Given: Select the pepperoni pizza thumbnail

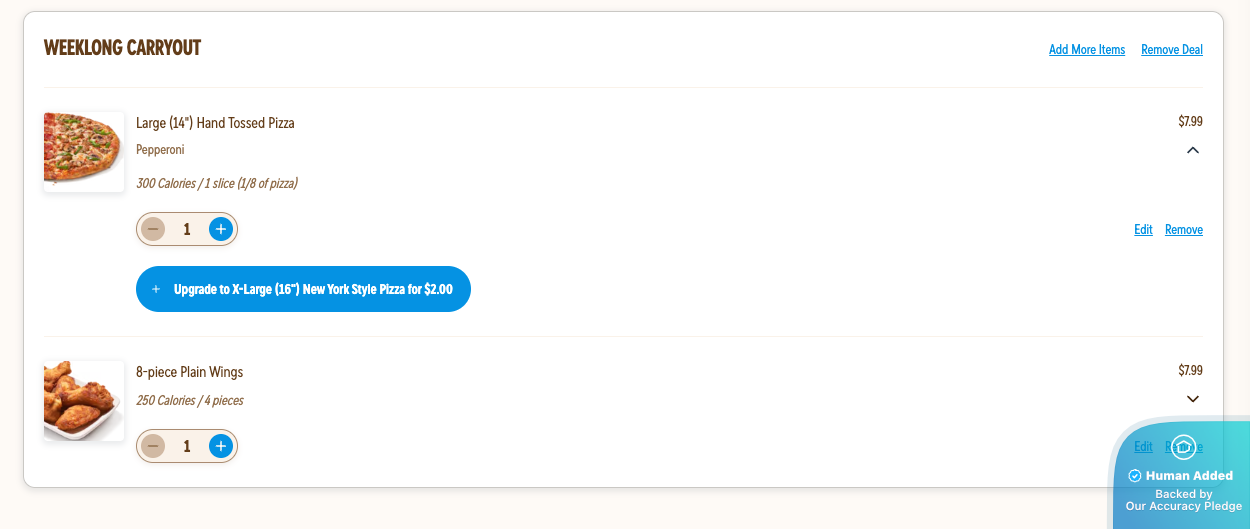Looking at the screenshot, I should (84, 152).
